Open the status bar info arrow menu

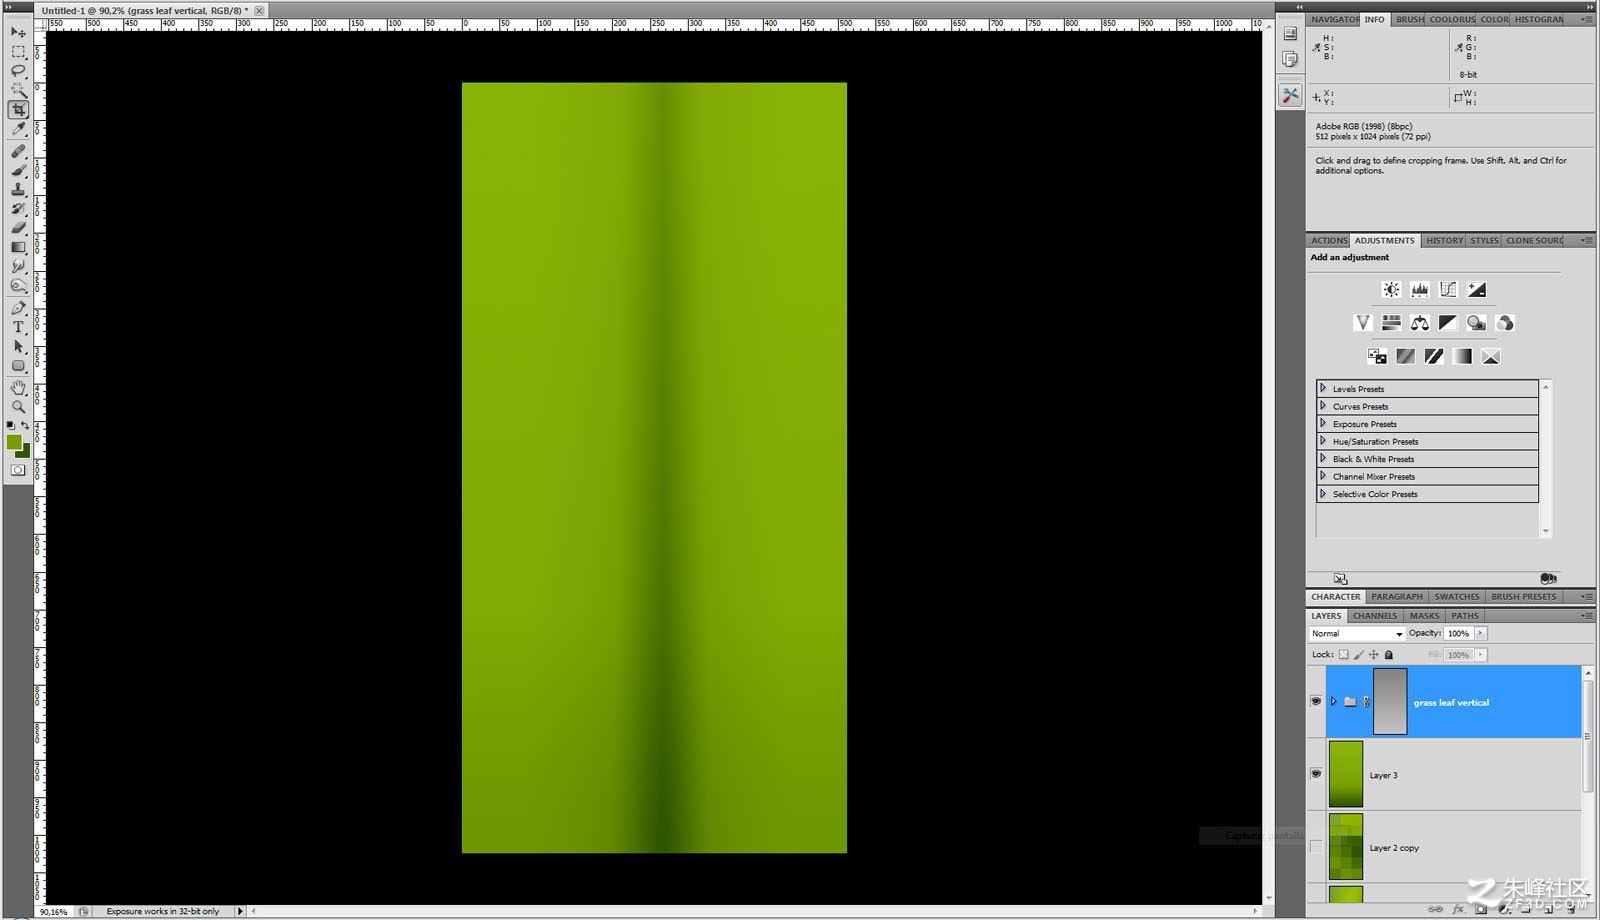click(x=239, y=911)
